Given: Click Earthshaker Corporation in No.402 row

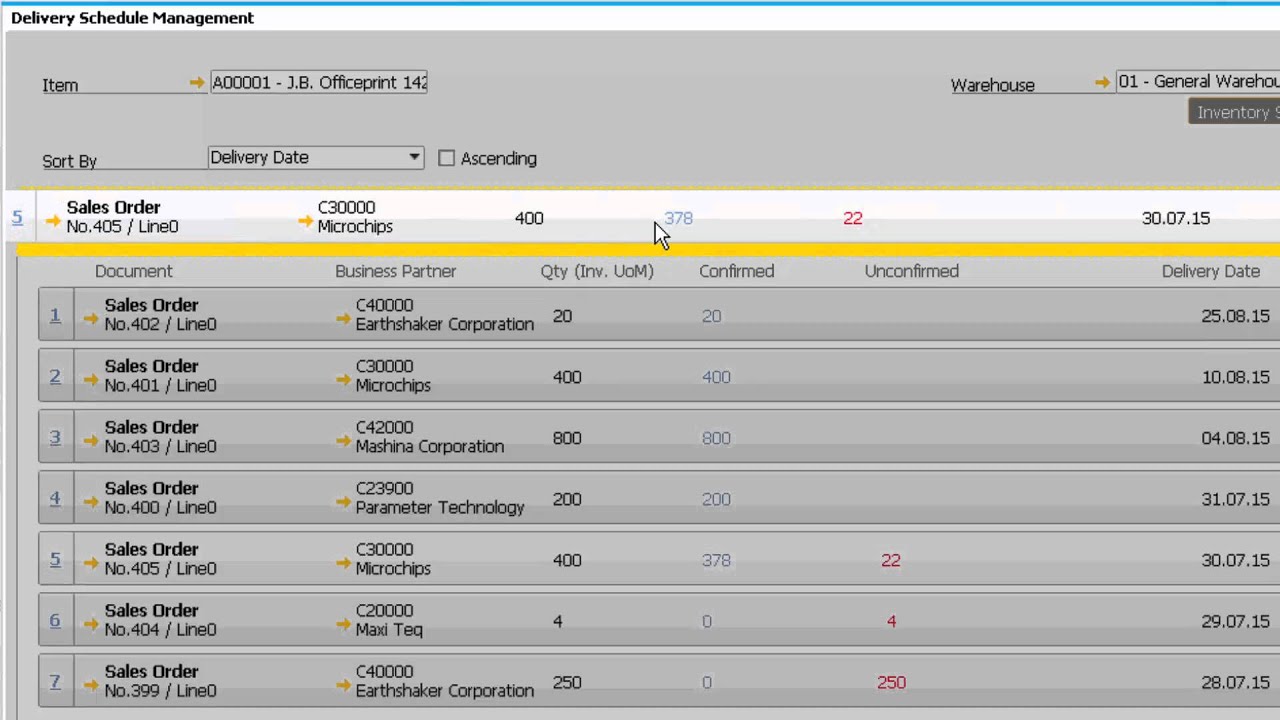Looking at the screenshot, I should coord(445,324).
